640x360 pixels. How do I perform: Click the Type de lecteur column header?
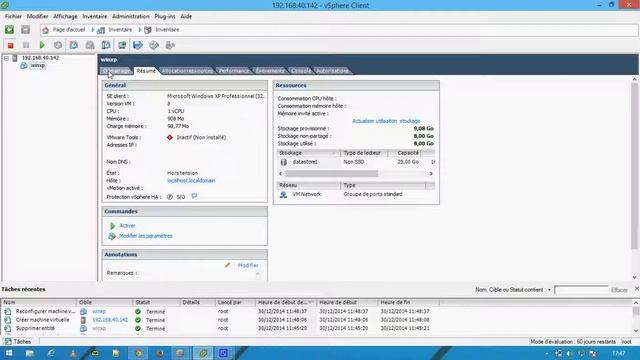tap(364, 153)
